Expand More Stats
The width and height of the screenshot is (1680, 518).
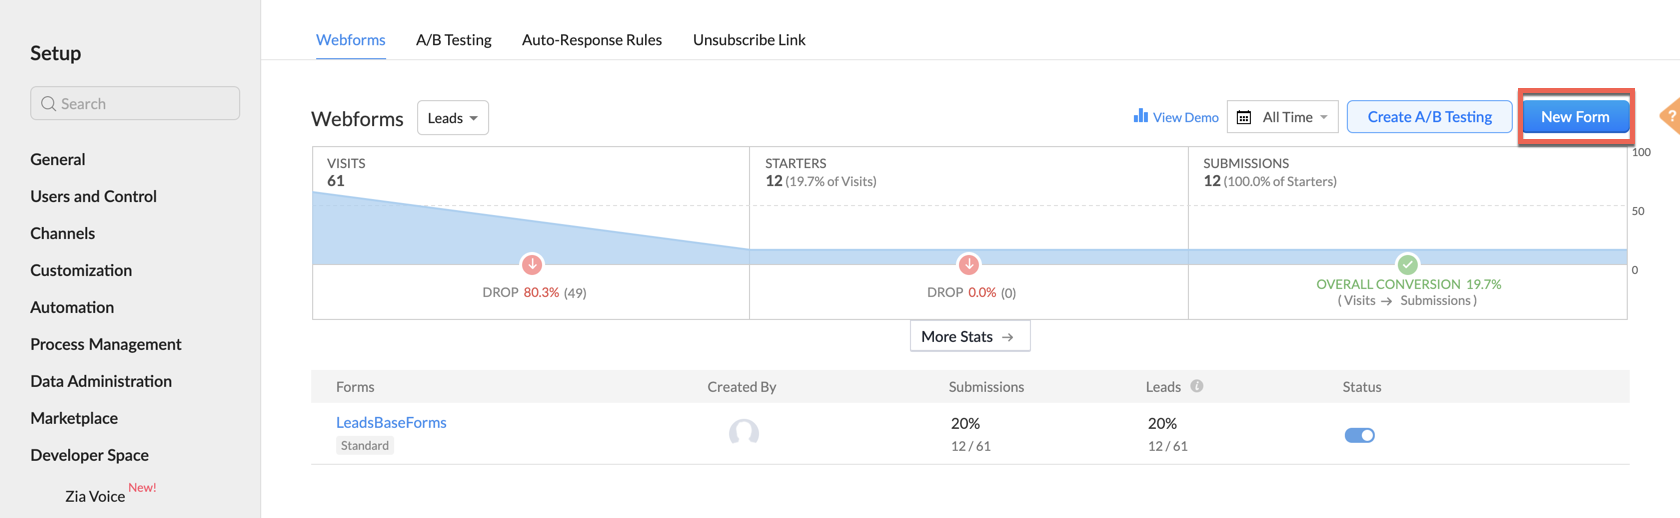coord(969,337)
